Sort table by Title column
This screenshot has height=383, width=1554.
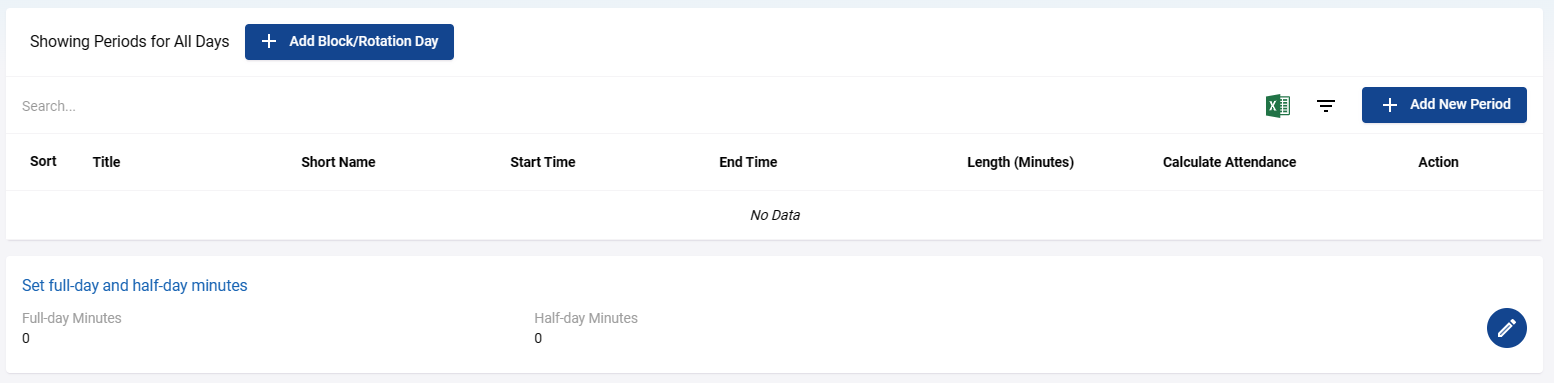106,162
